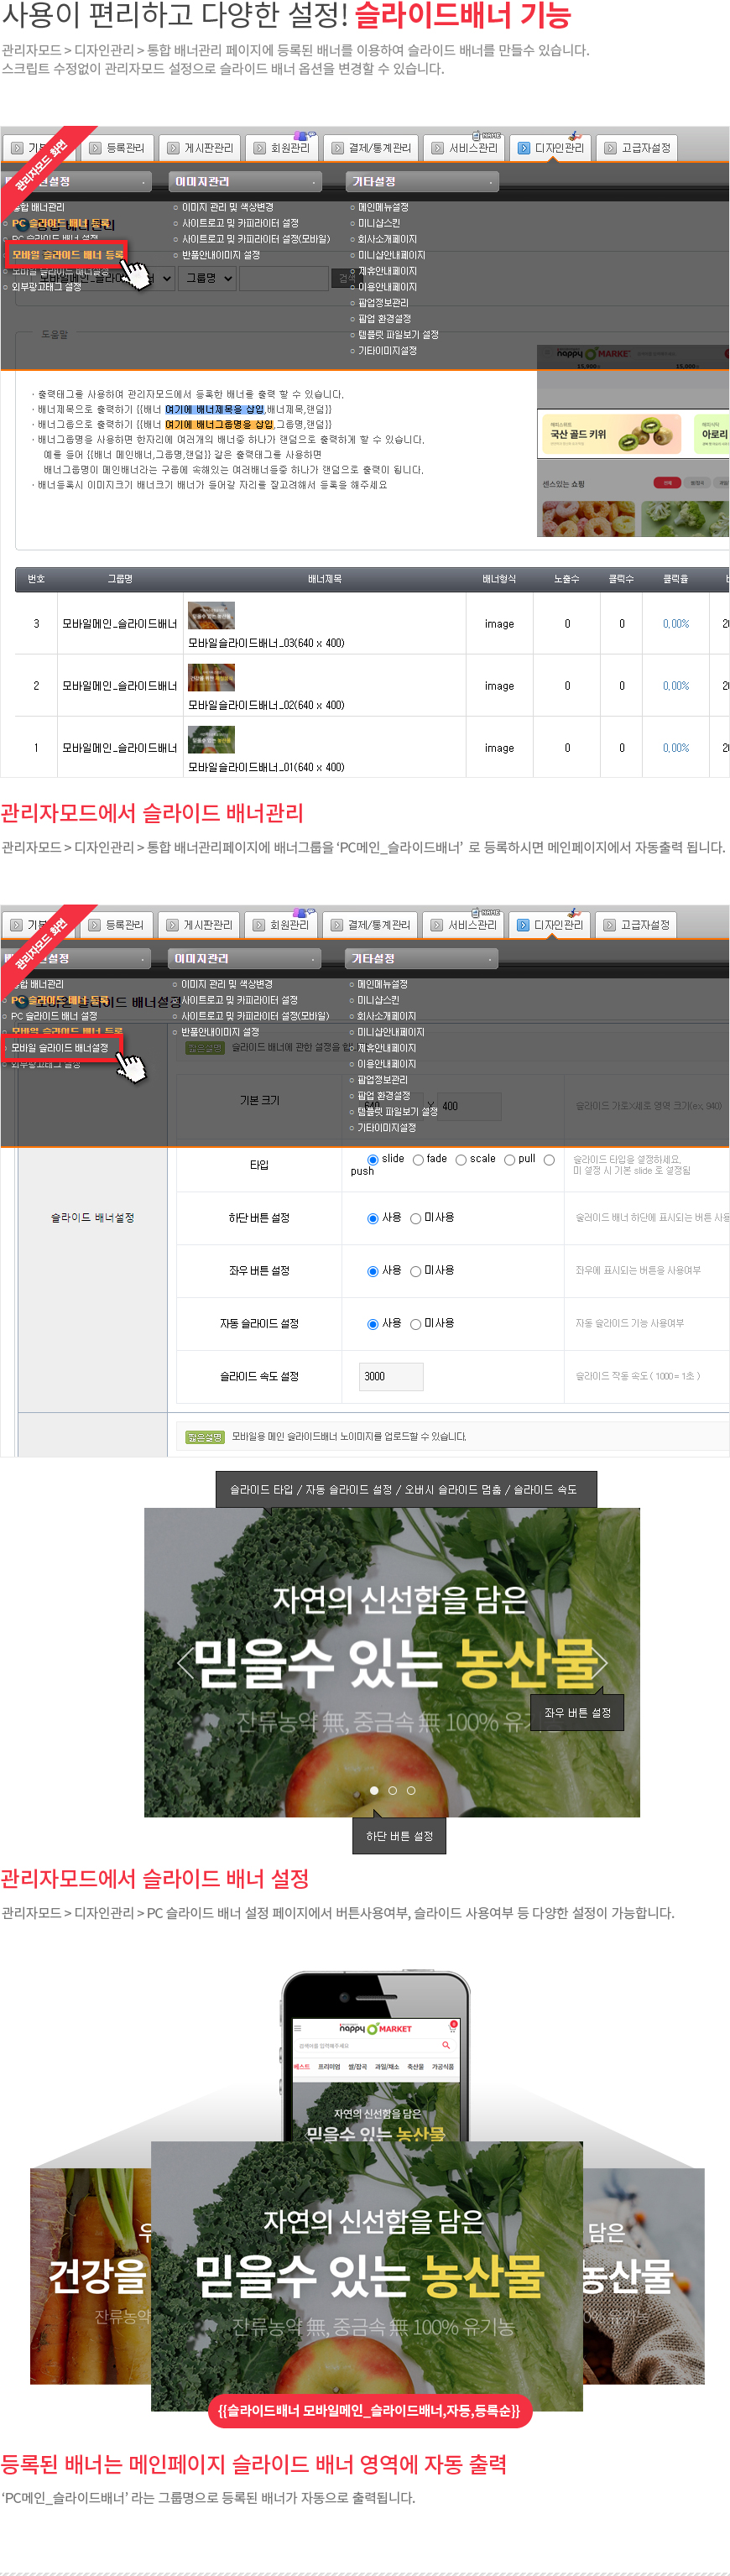Viewport: 730px width, 2576px height.
Task: Click the next-slide arrow on kale banner
Action: click(600, 1662)
